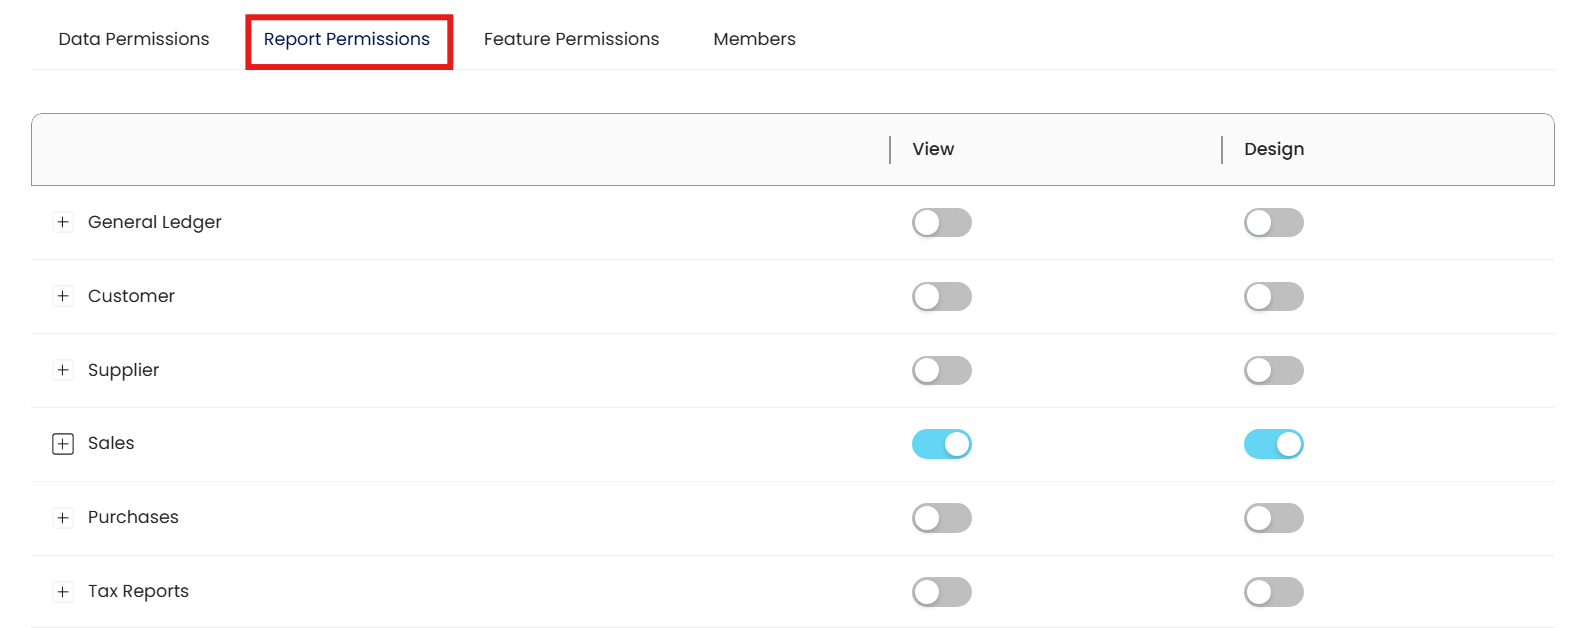Go to the Members tab
Viewport: 1573px width, 628px height.
tap(754, 39)
